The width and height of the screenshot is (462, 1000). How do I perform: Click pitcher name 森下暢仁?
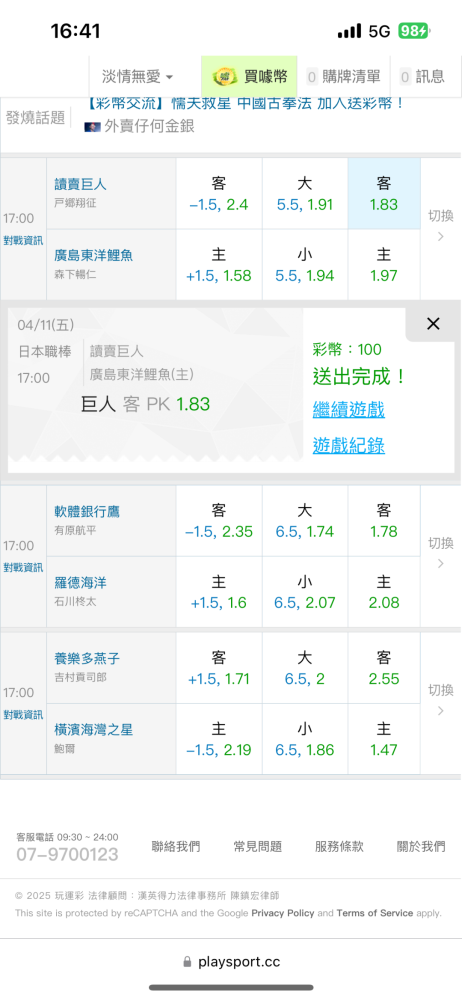[76, 274]
